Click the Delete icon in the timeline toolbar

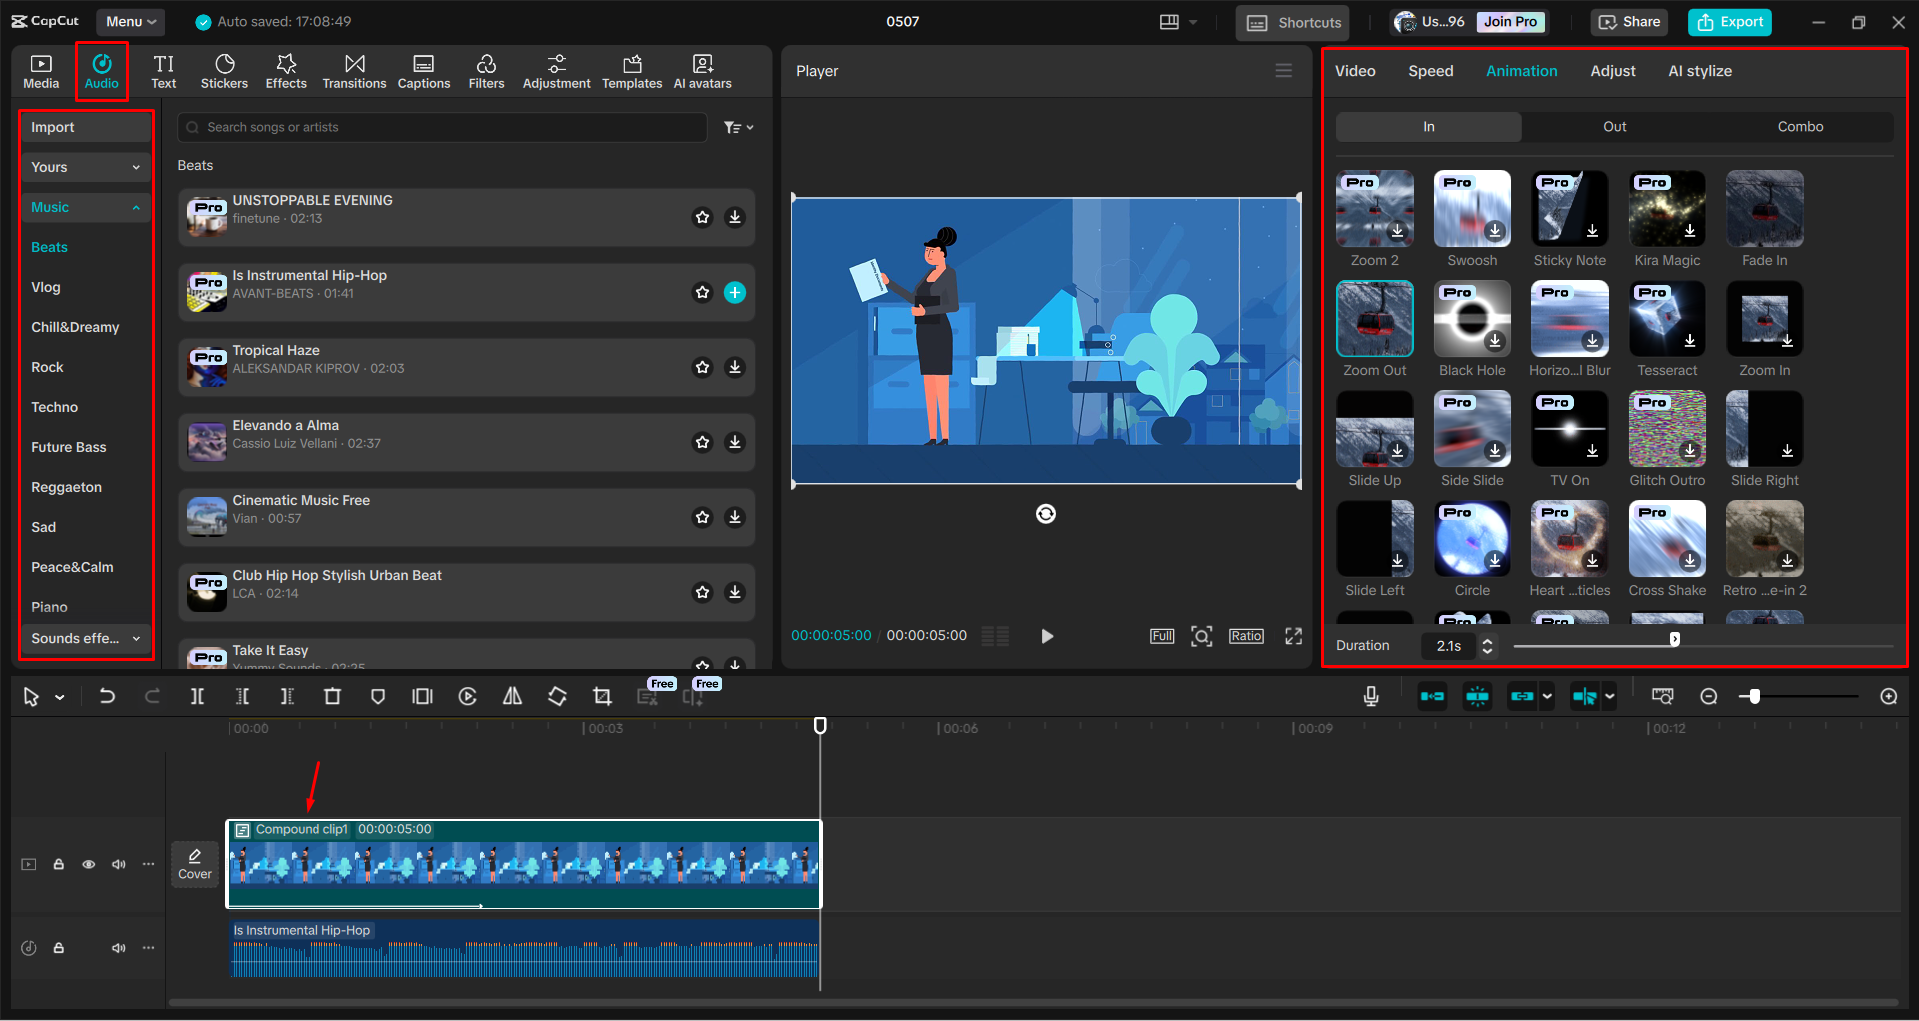[x=332, y=696]
